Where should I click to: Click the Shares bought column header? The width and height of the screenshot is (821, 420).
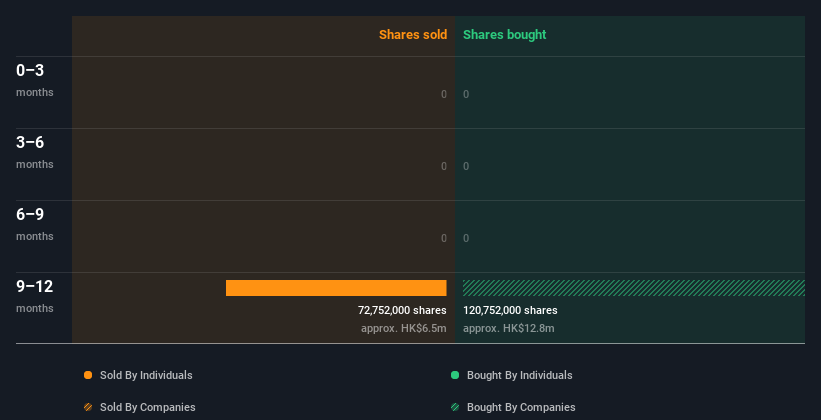coord(505,35)
